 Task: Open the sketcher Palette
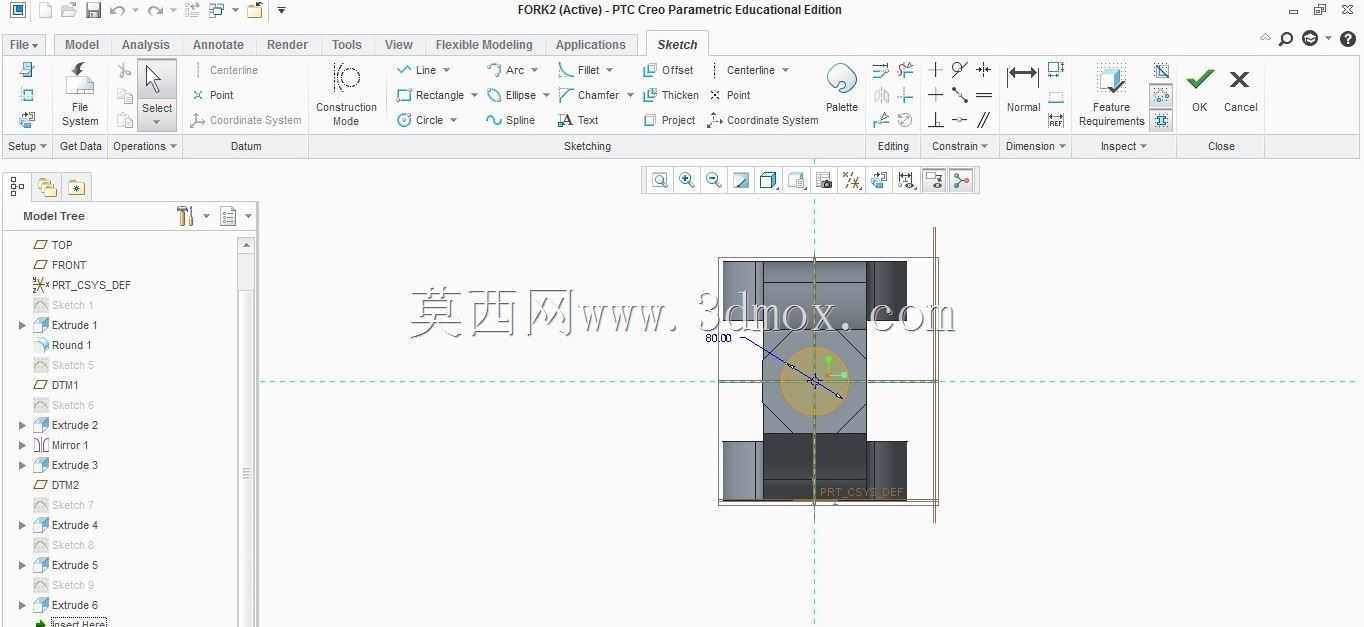[842, 88]
